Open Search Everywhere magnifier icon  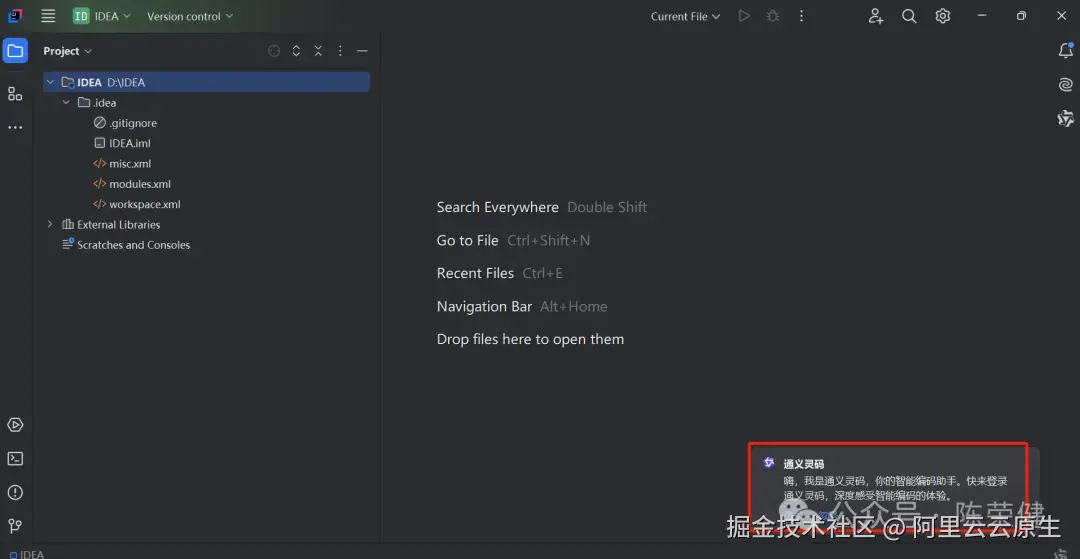(909, 16)
